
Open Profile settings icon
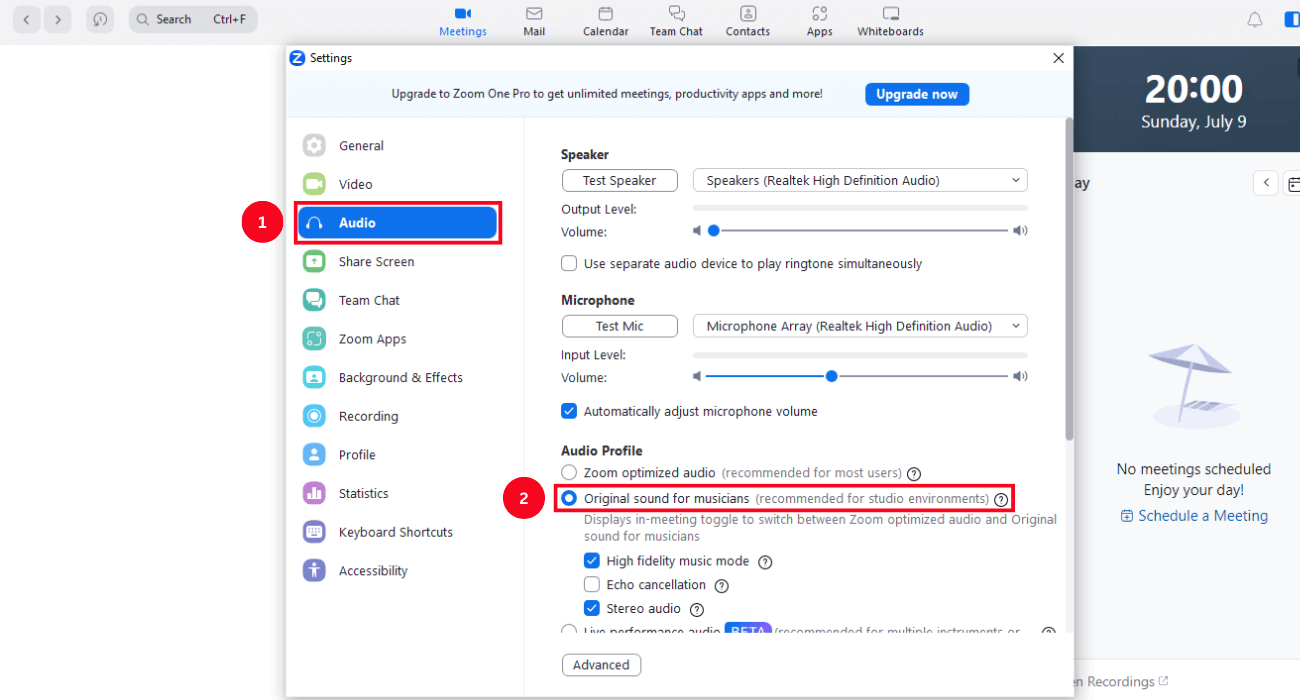tap(314, 455)
